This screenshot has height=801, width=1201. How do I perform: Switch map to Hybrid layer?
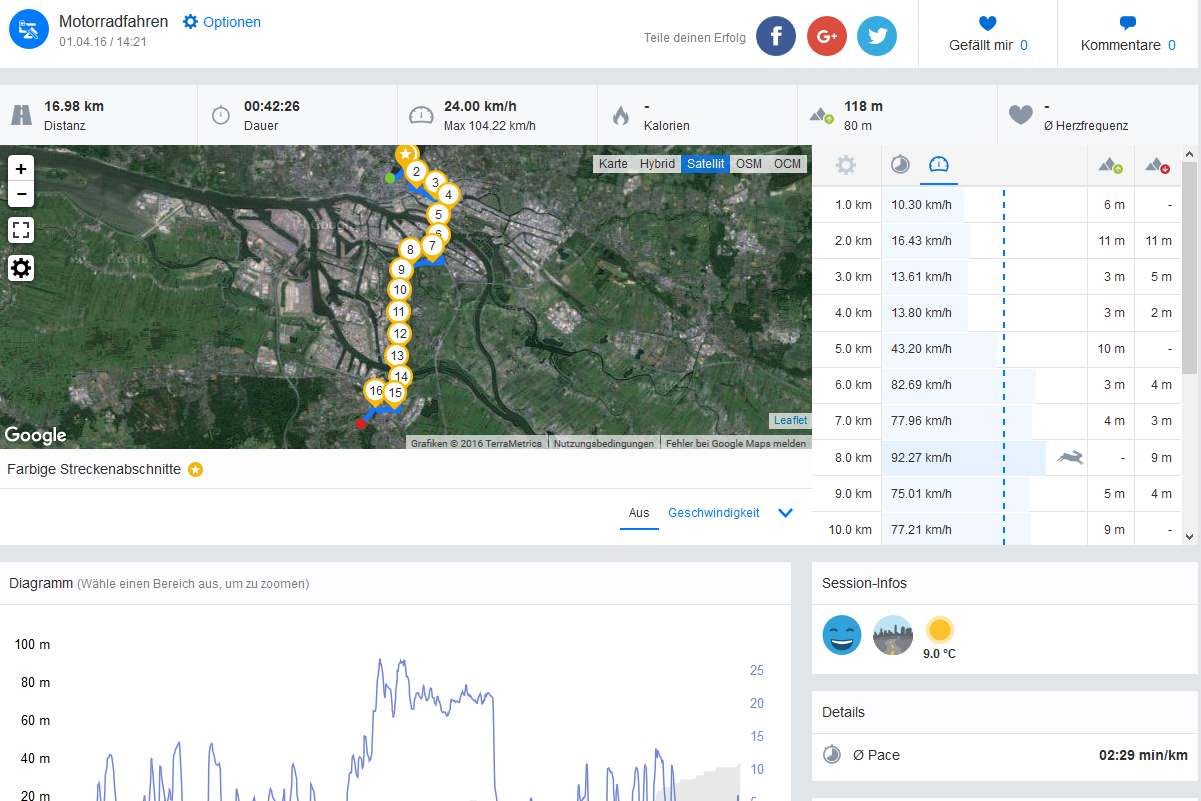click(657, 164)
